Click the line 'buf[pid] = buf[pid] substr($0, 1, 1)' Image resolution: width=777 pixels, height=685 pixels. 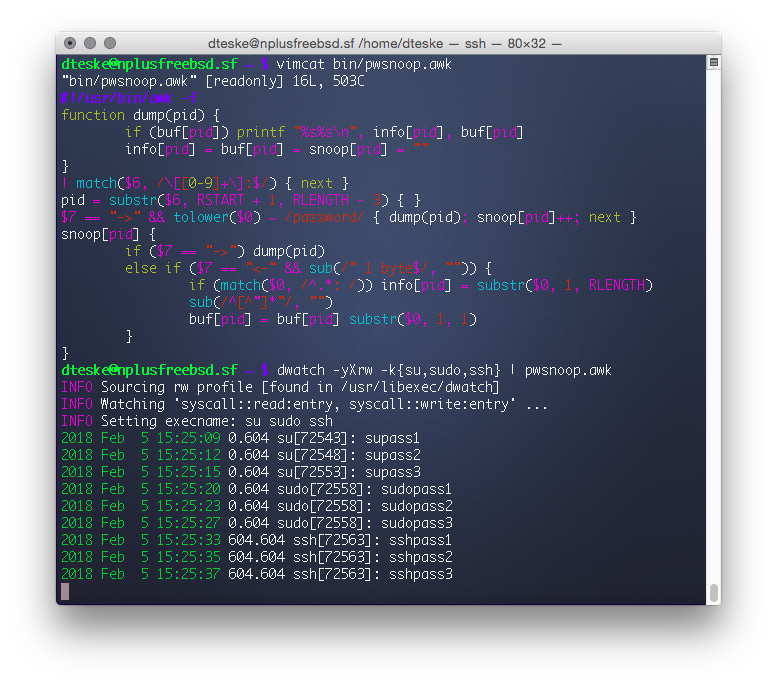(x=333, y=319)
